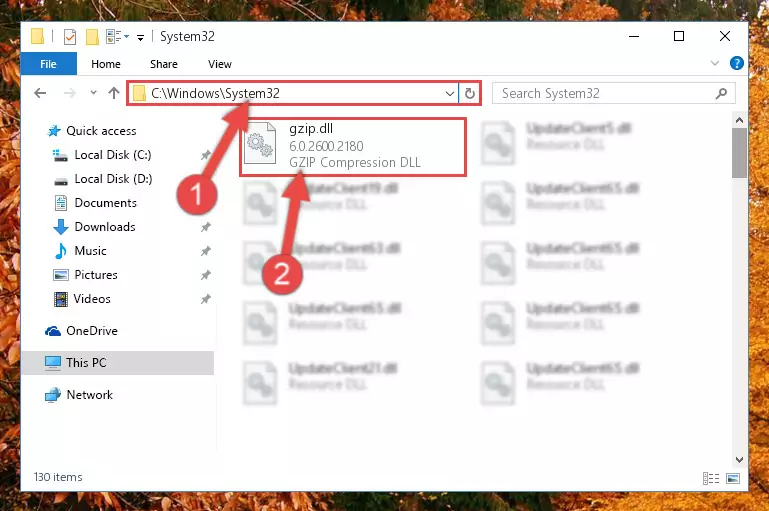The width and height of the screenshot is (769, 511).
Task: Click the gzip.dll gear file icon
Action: click(260, 144)
